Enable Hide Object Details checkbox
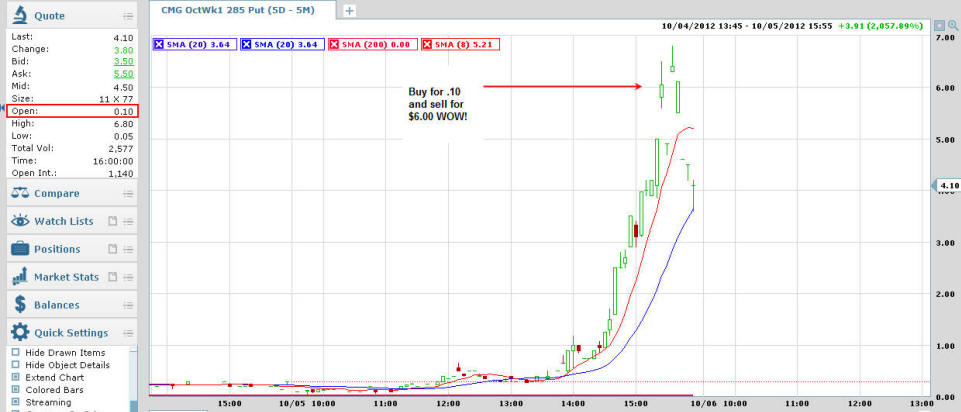961x412 pixels. [15, 365]
